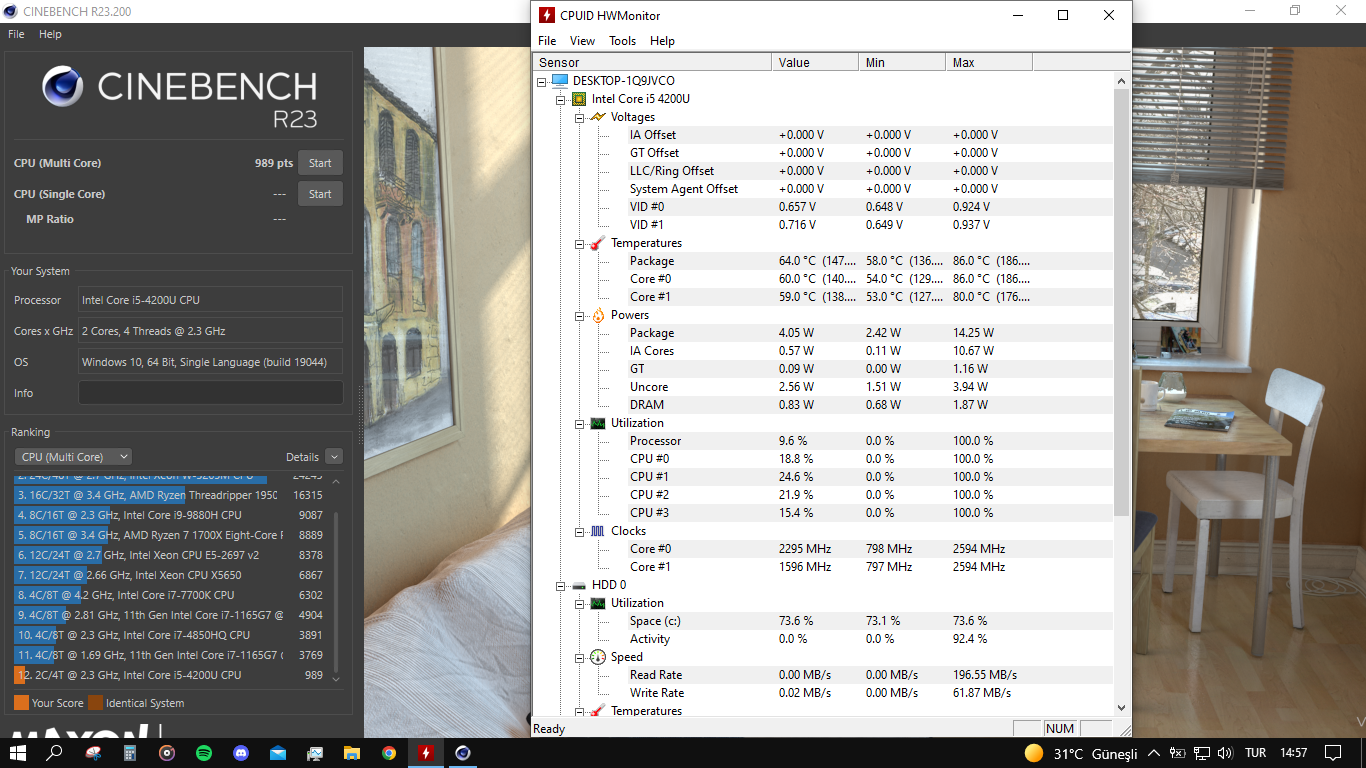Select the Core #1 temperature row
Viewport: 1366px width, 768px height.
[823, 297]
